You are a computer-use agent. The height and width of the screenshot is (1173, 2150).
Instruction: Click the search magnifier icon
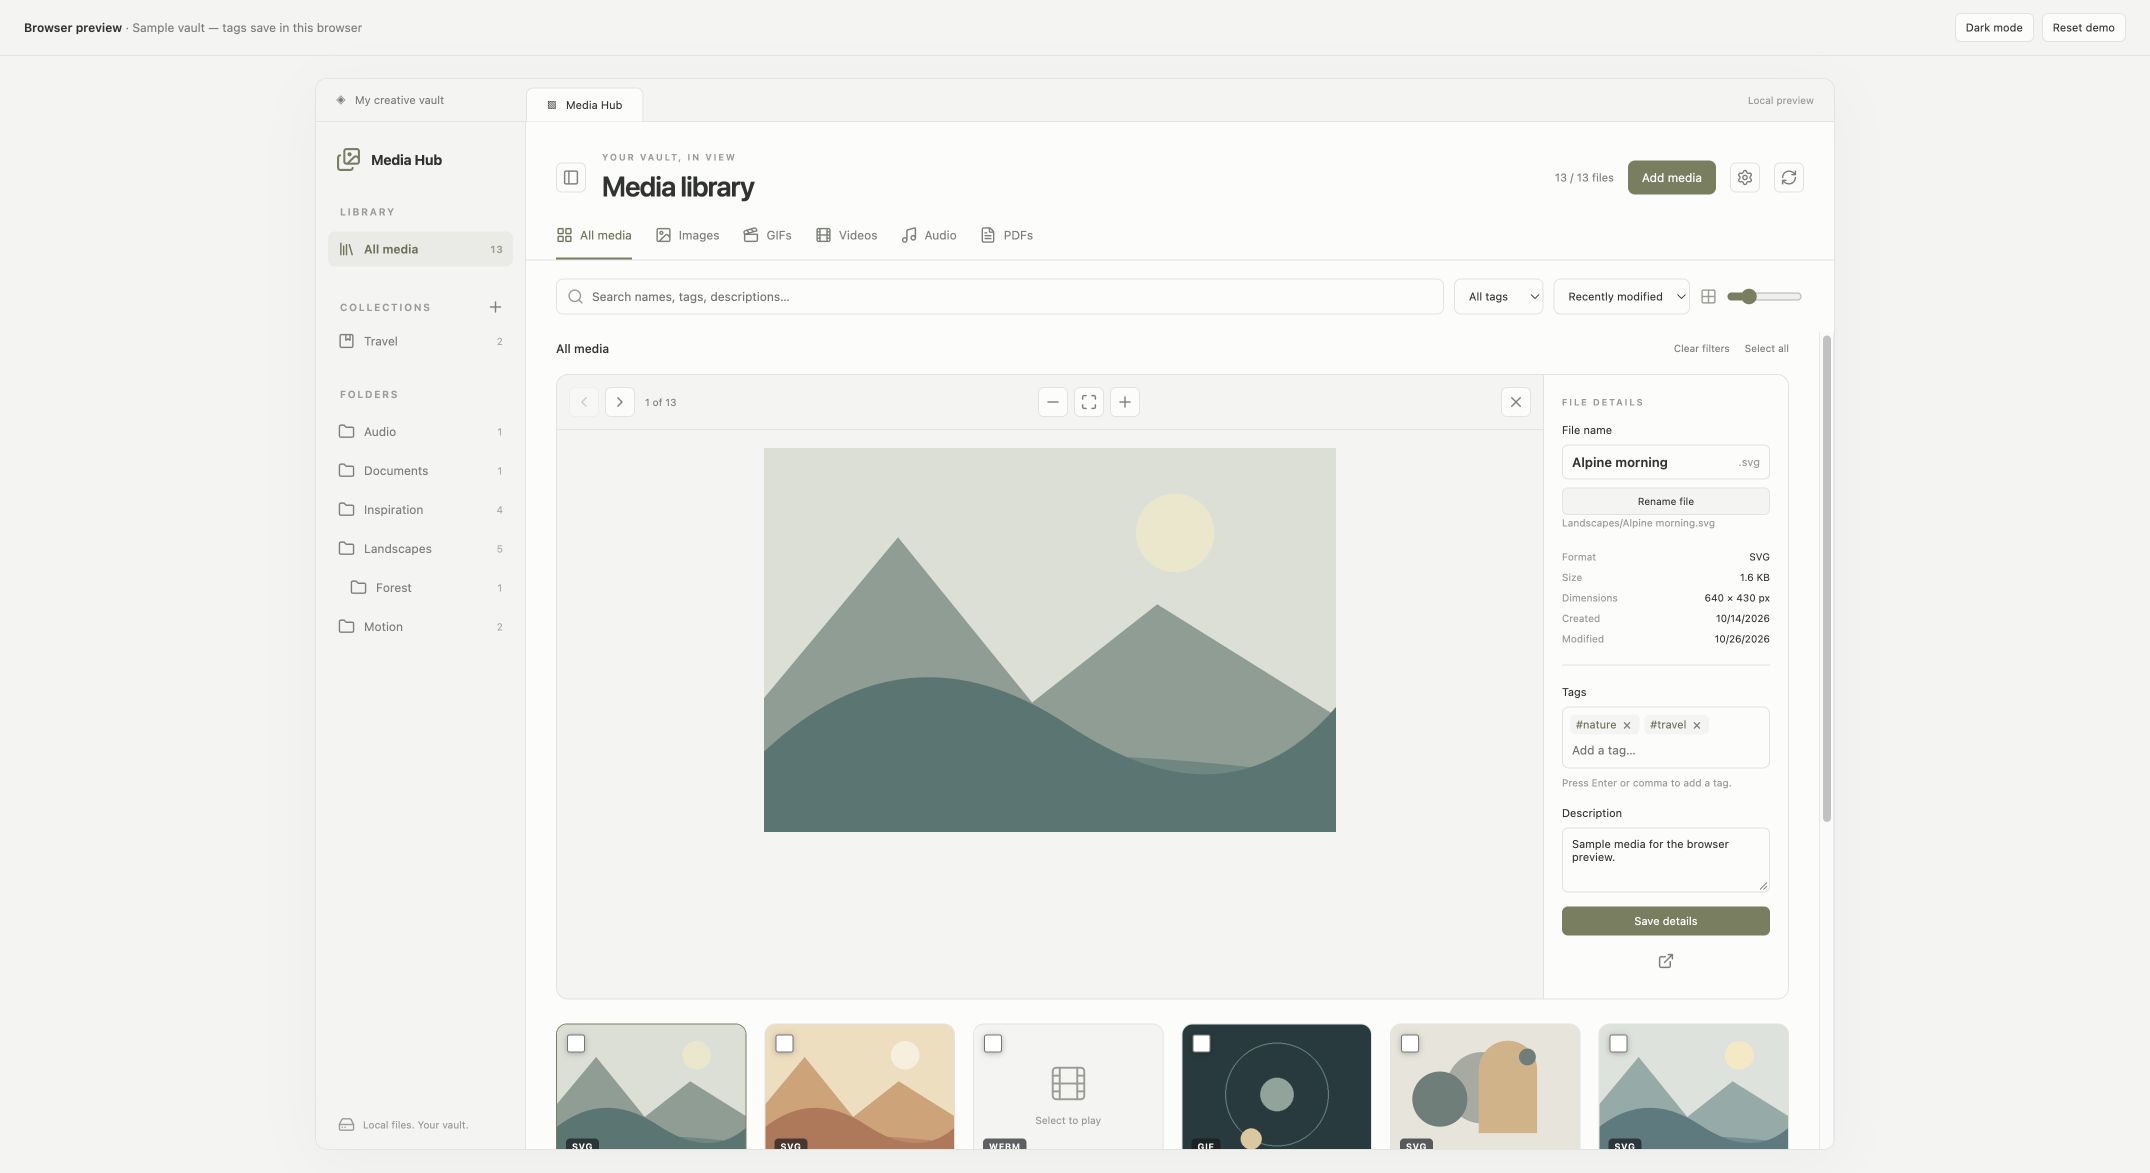click(x=575, y=297)
